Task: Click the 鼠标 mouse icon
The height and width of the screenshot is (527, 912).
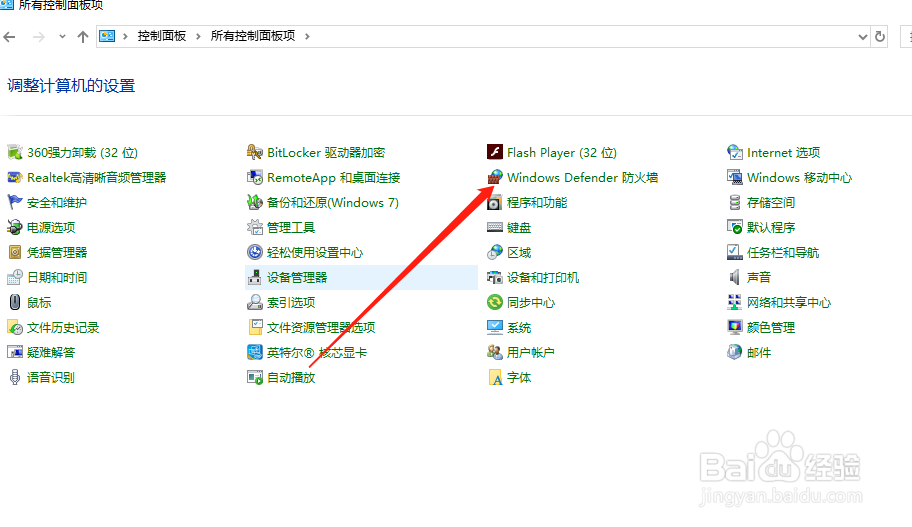Action: [15, 302]
